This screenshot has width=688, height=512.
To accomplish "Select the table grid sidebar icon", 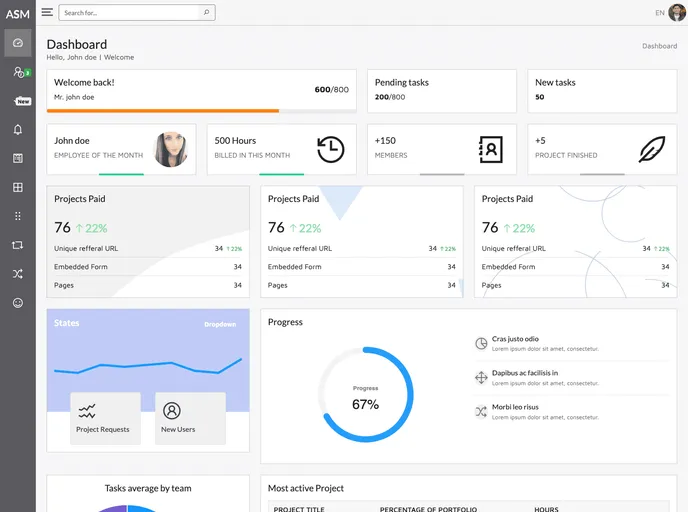I will click(18, 187).
